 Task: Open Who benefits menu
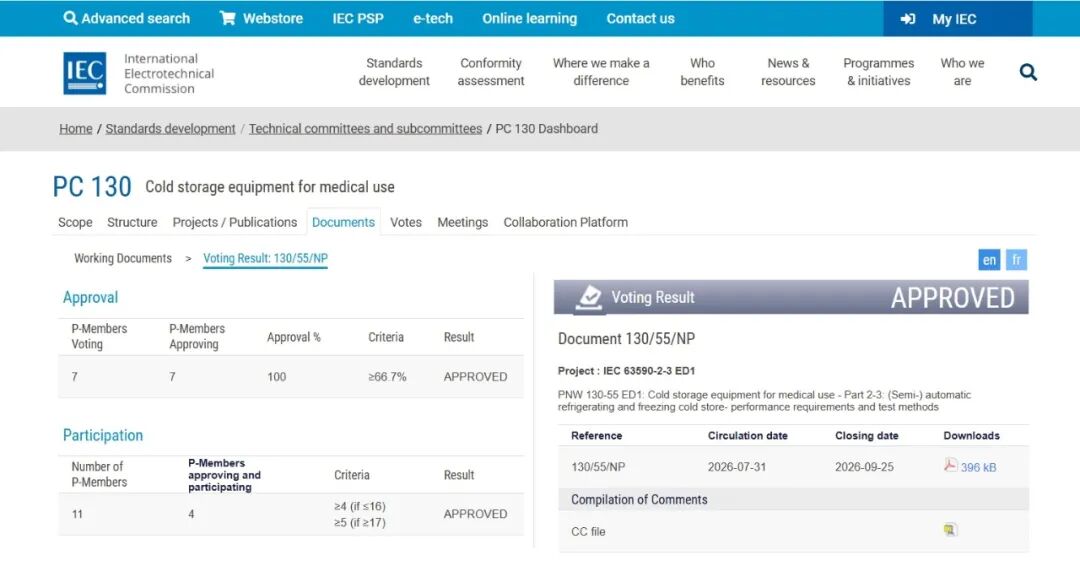[703, 72]
